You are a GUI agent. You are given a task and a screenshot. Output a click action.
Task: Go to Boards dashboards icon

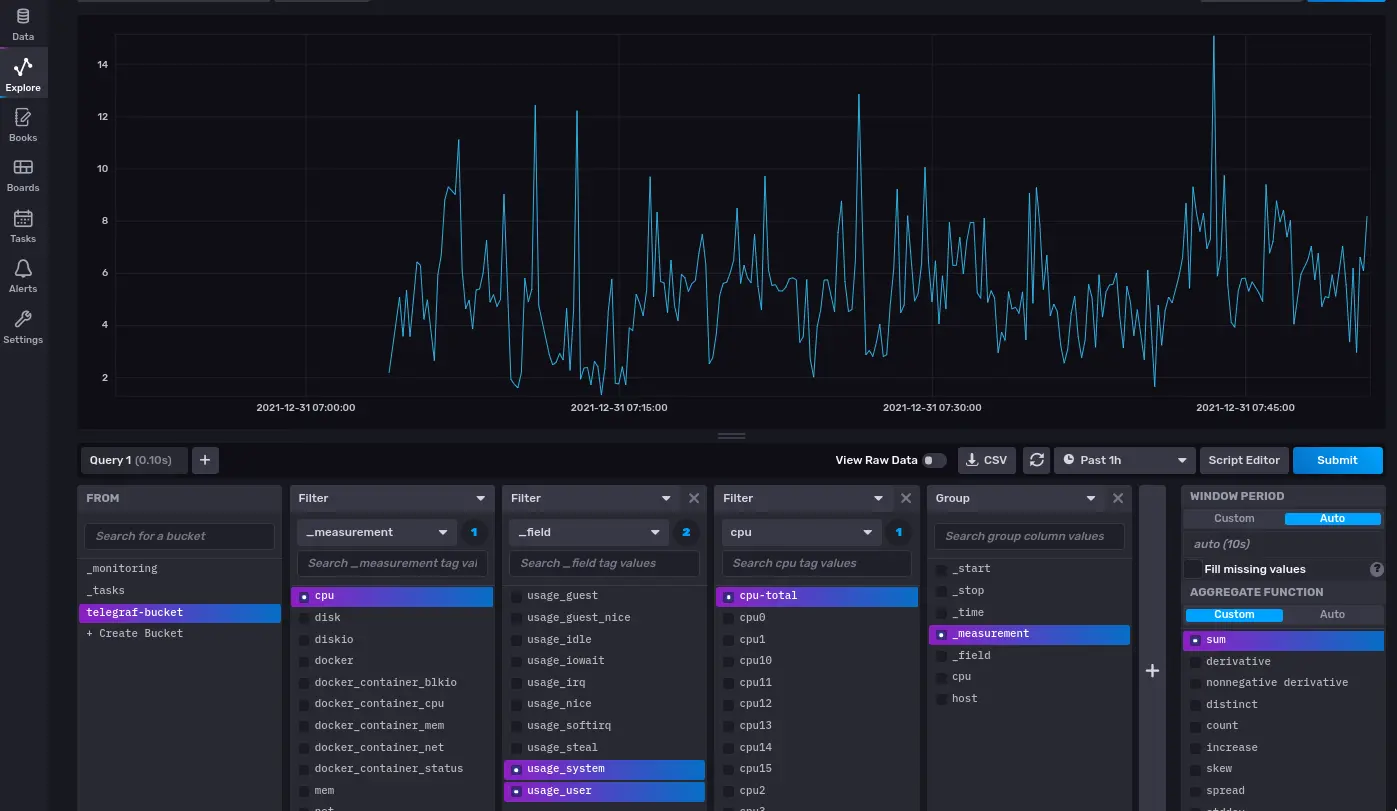tap(23, 175)
